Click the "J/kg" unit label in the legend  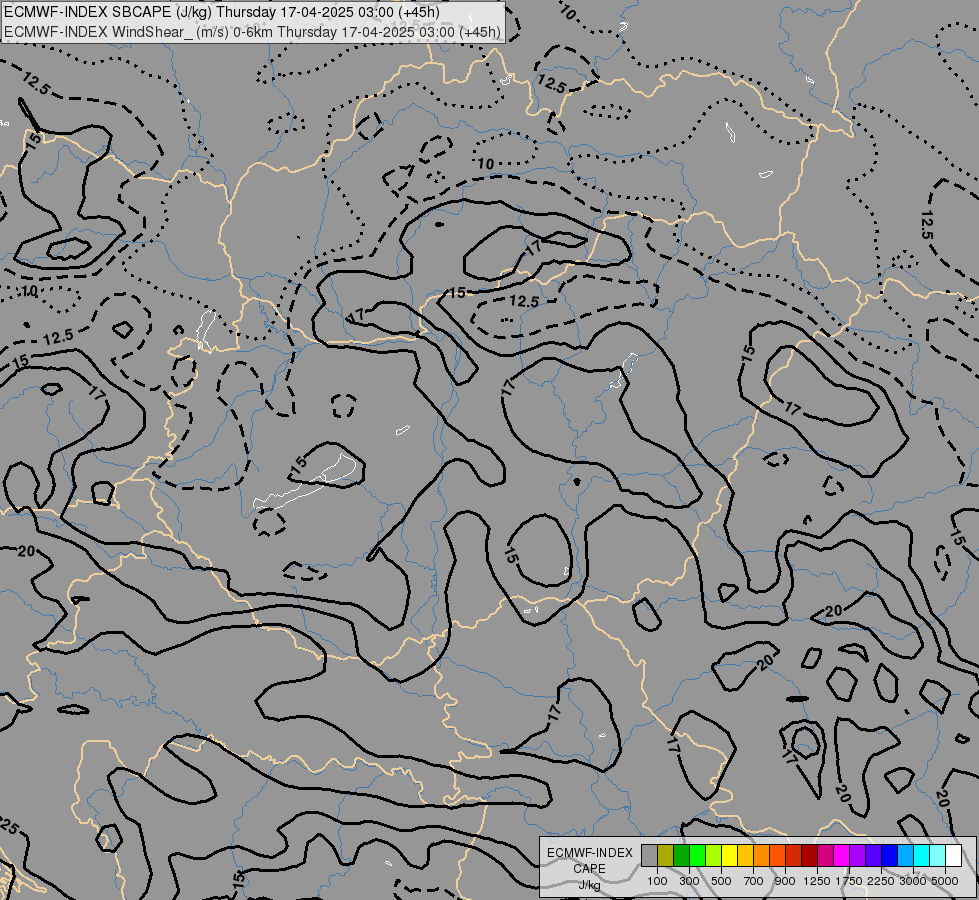[589, 886]
